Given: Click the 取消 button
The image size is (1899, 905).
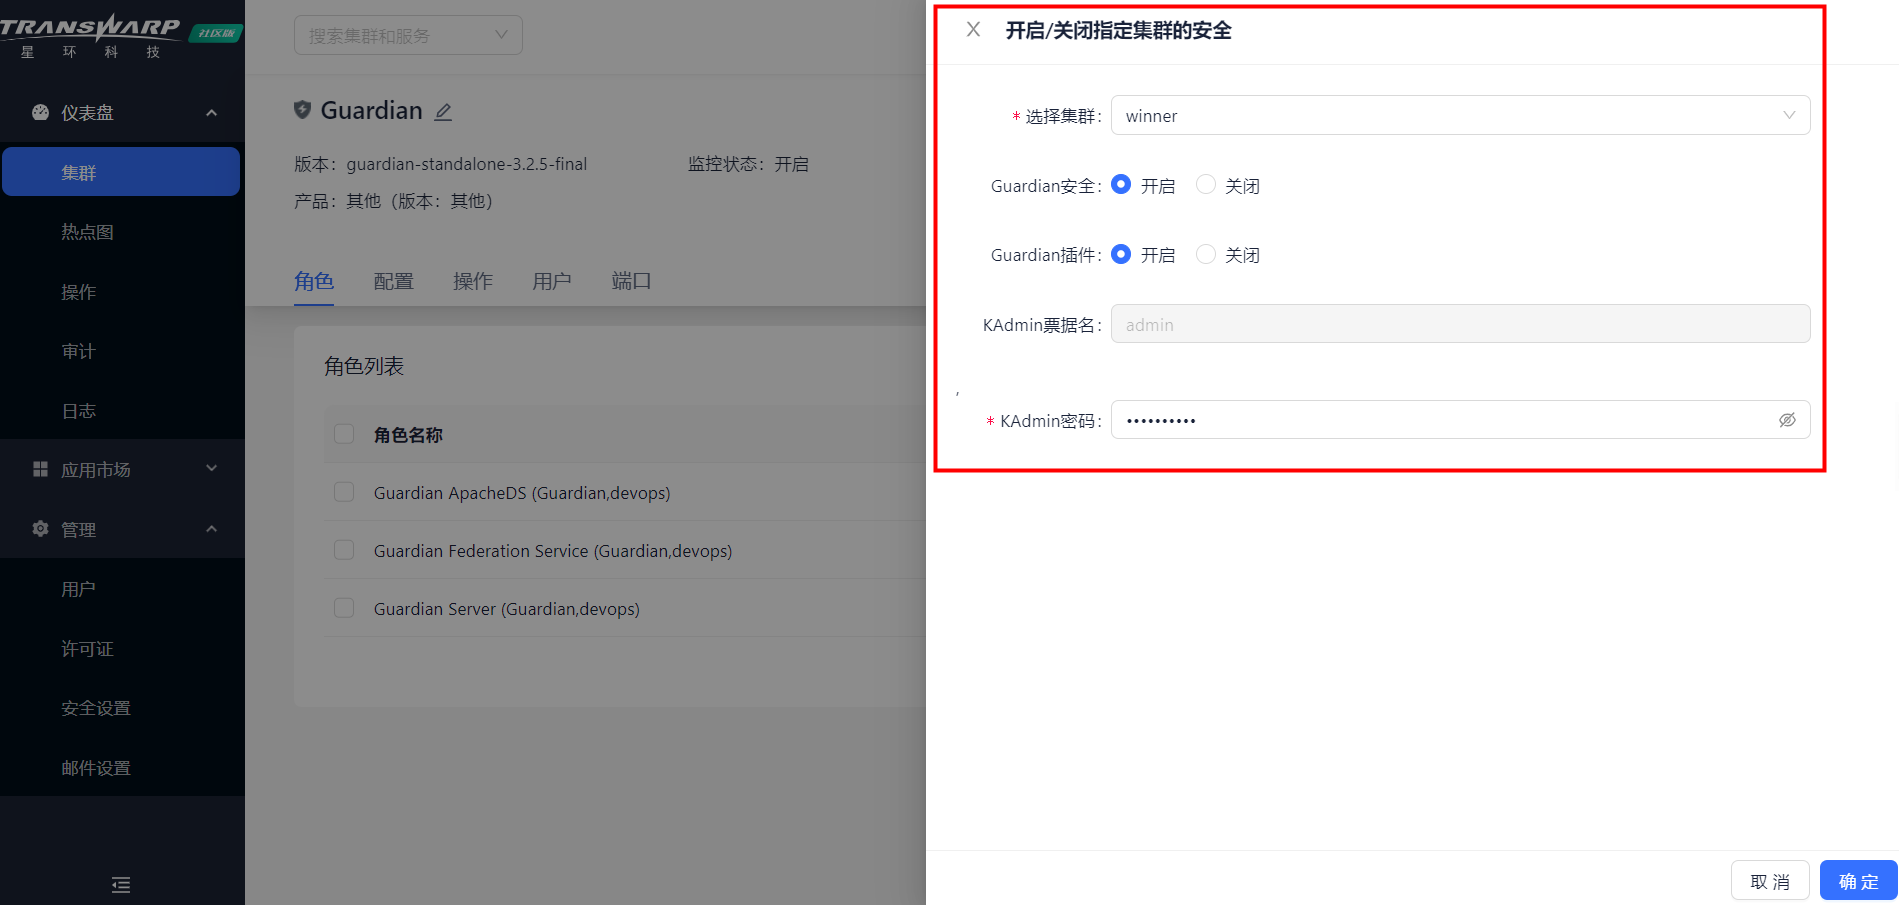Looking at the screenshot, I should click(1770, 881).
